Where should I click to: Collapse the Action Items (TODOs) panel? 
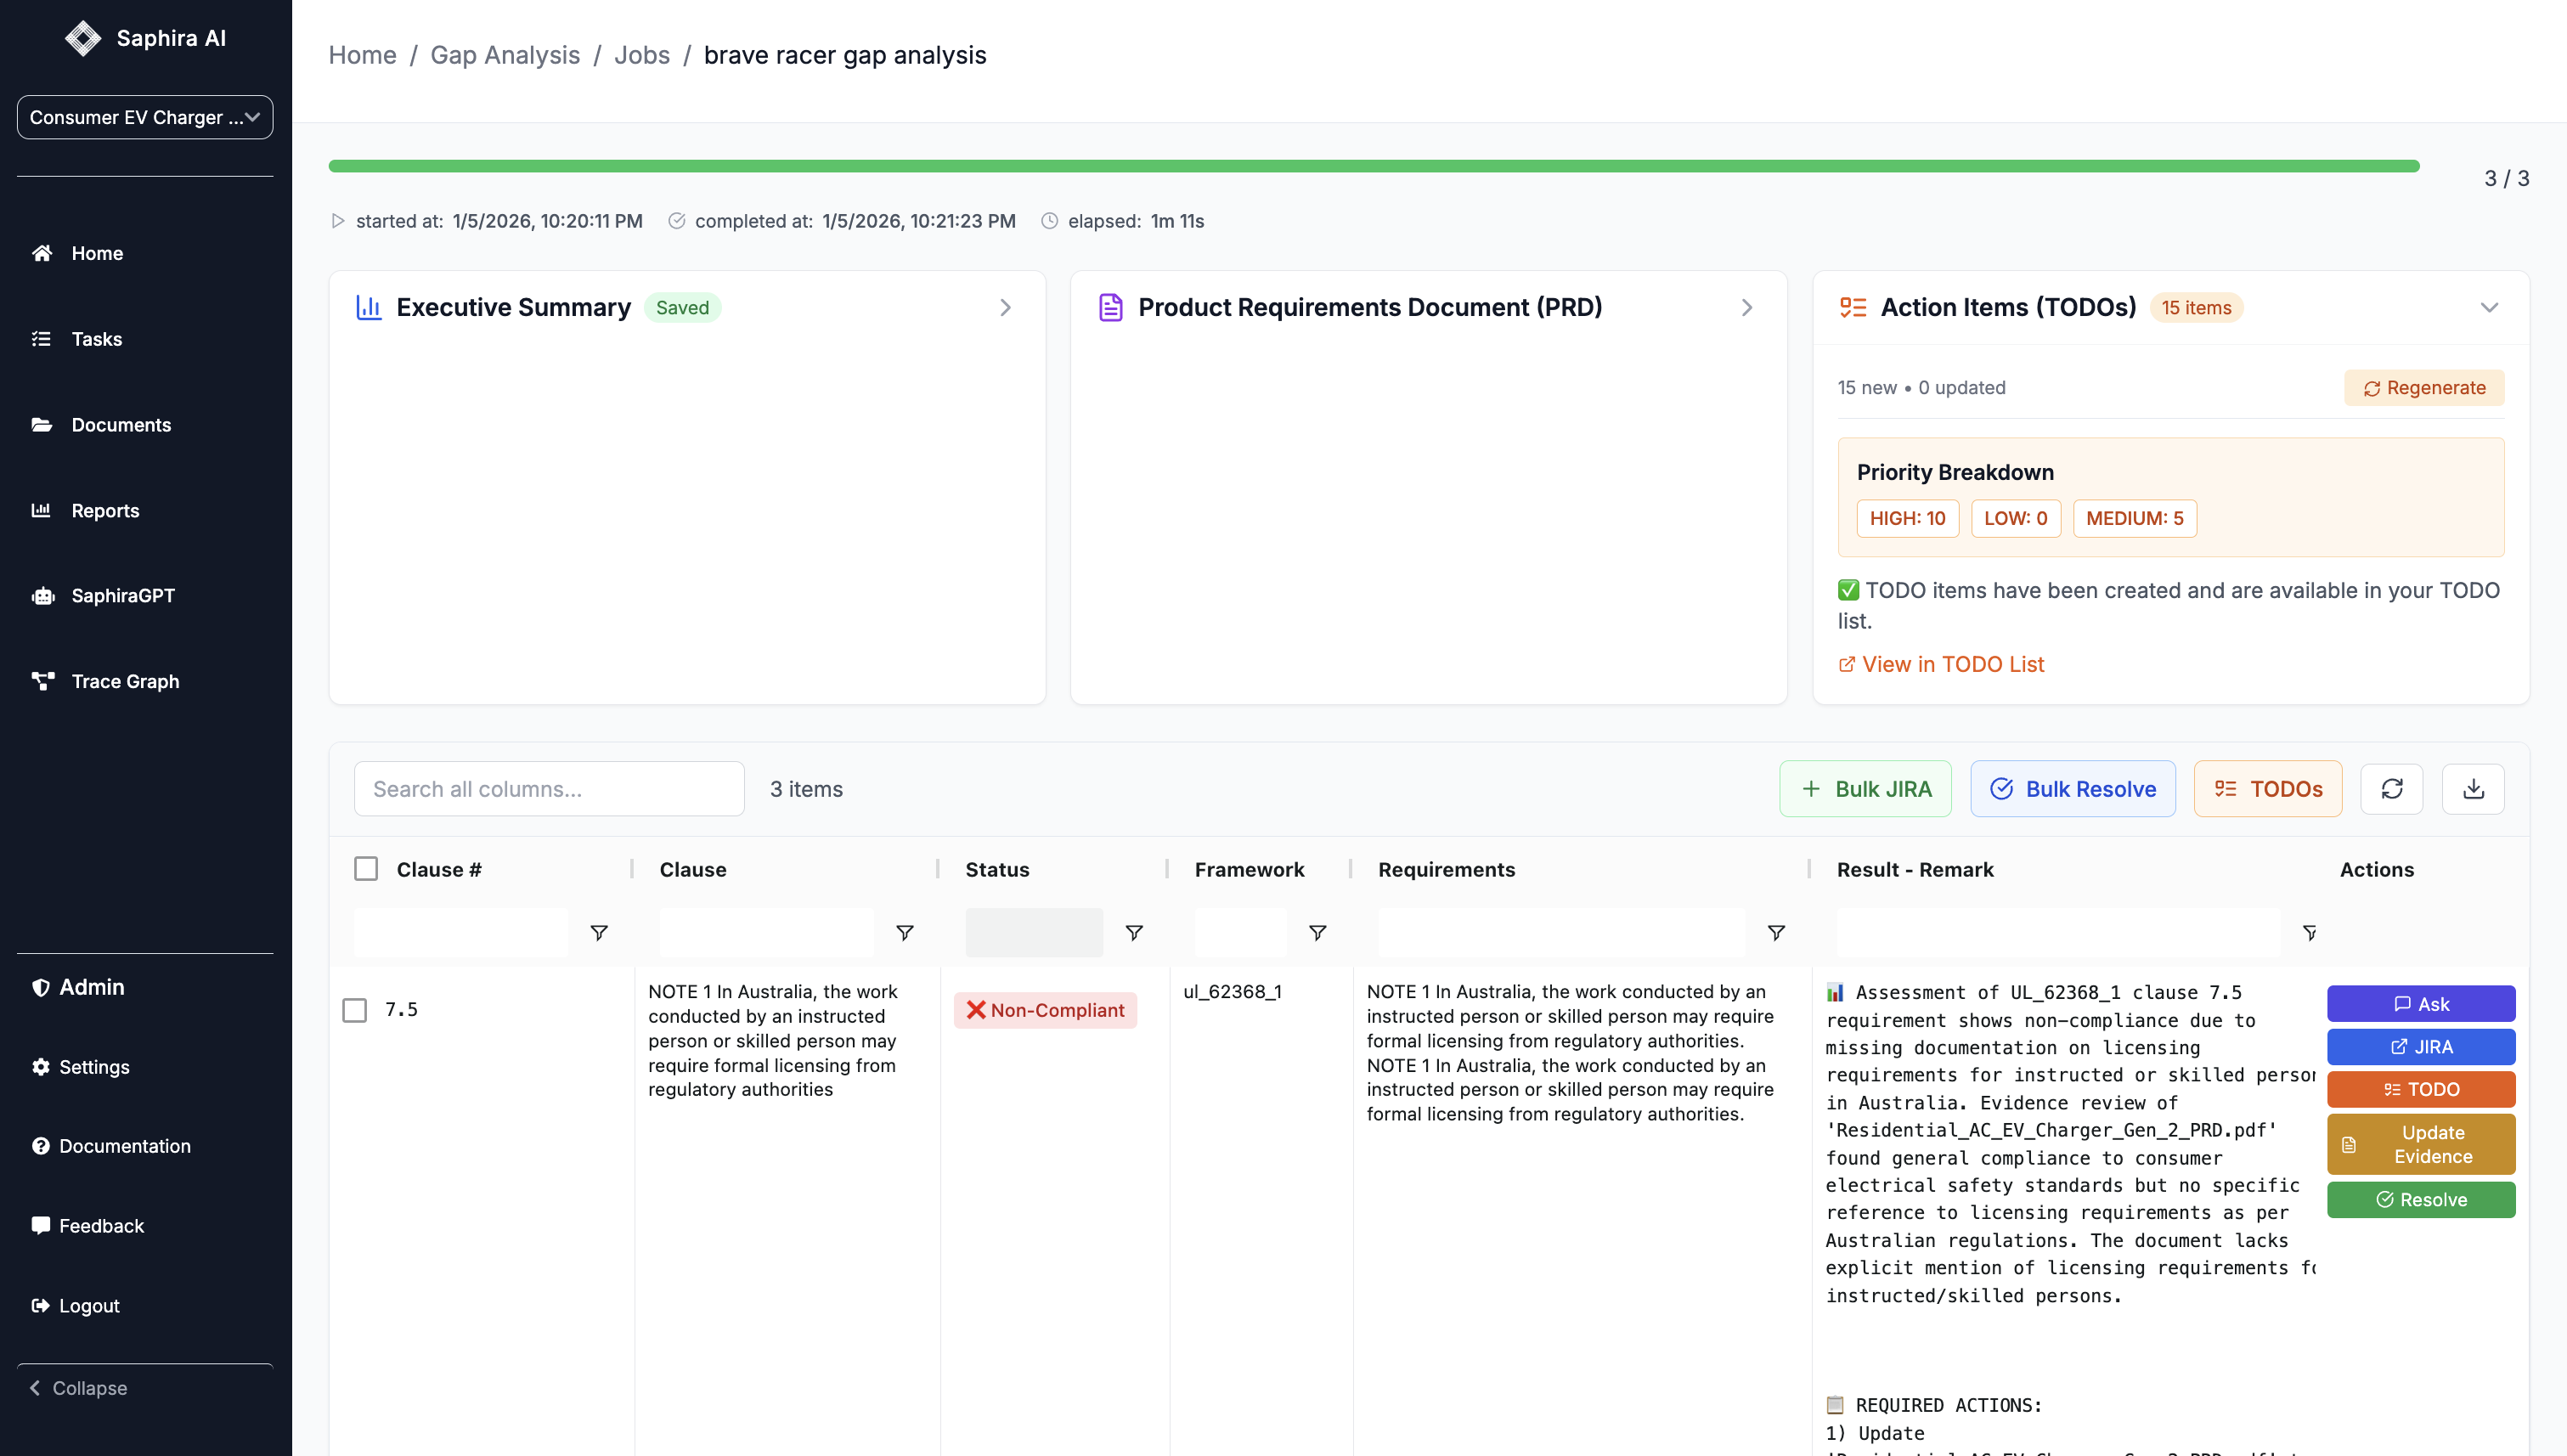click(2488, 307)
